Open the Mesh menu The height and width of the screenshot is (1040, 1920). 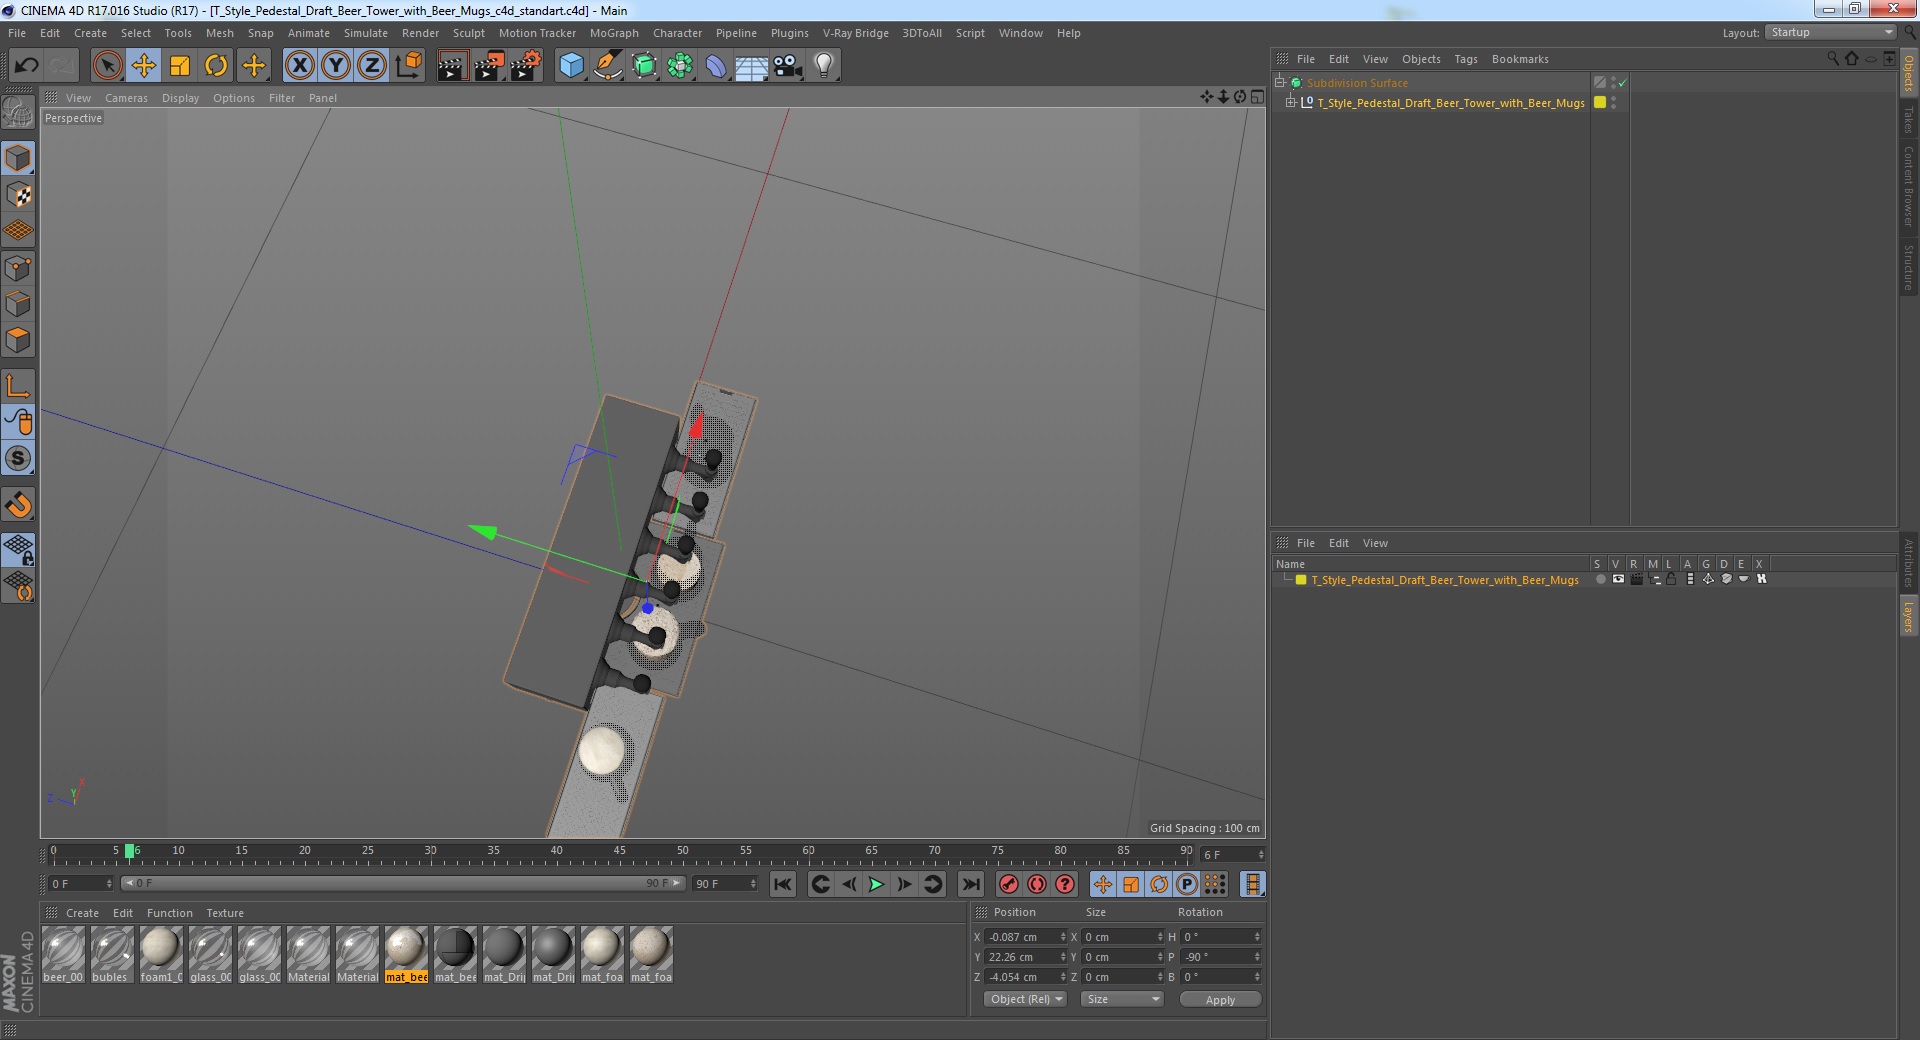tap(219, 33)
